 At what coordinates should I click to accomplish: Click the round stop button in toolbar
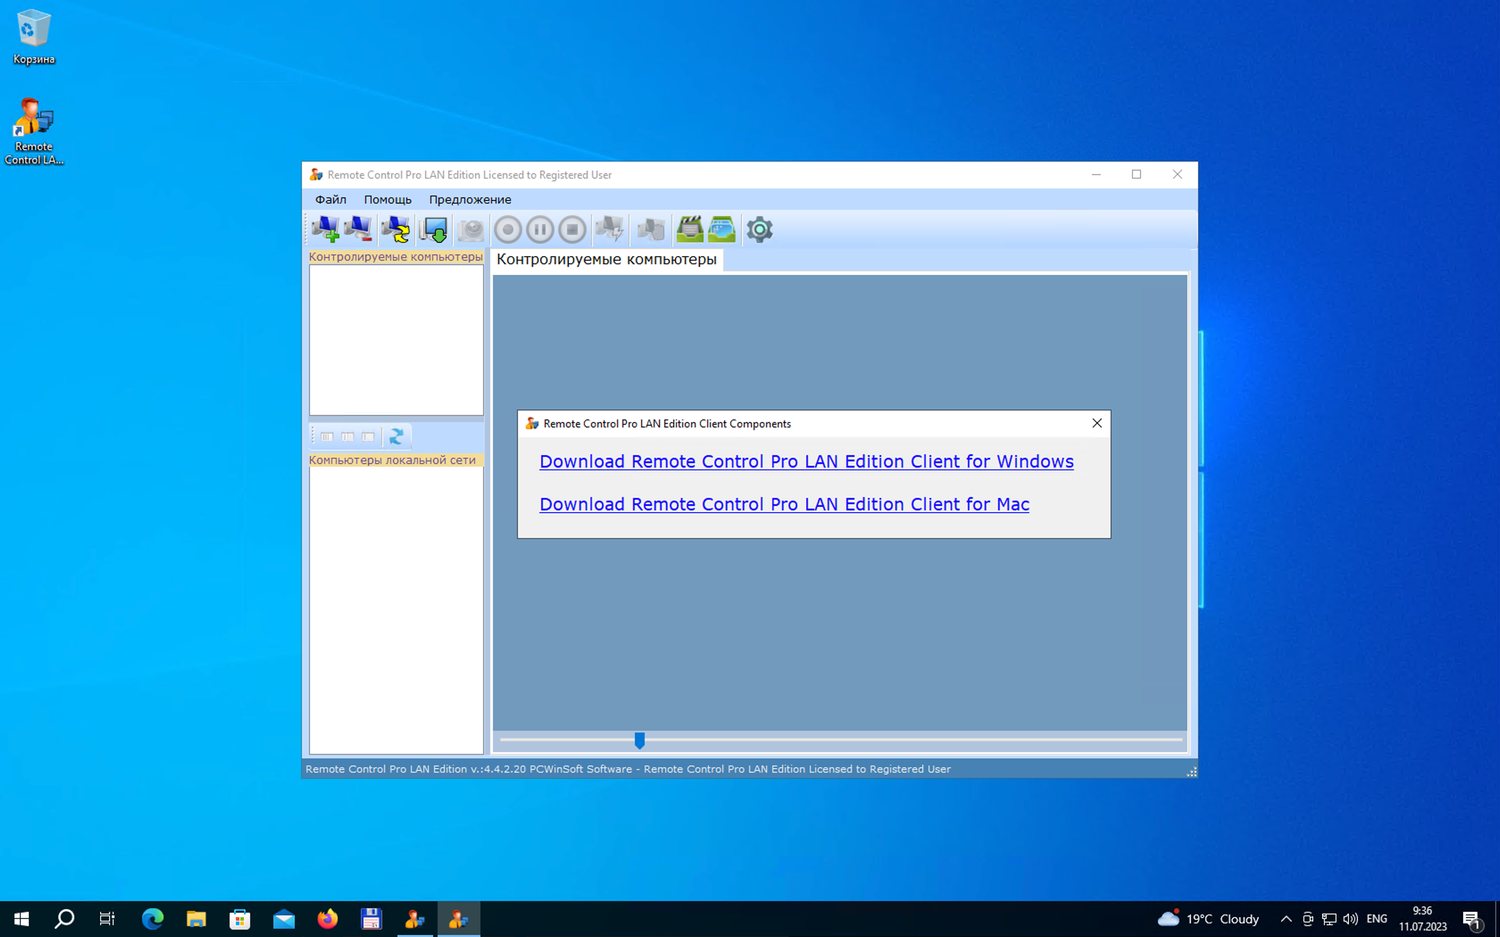pyautogui.click(x=572, y=229)
